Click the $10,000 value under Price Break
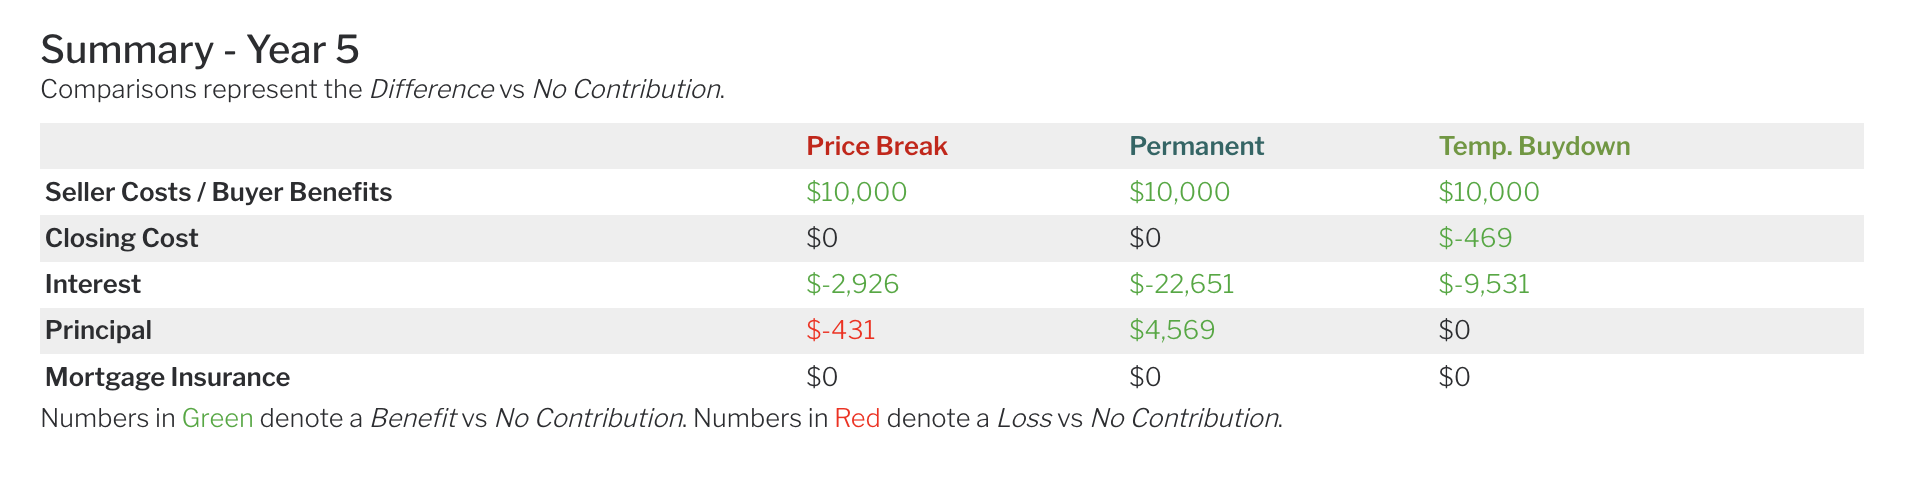This screenshot has height=500, width=1906. pyautogui.click(x=856, y=192)
